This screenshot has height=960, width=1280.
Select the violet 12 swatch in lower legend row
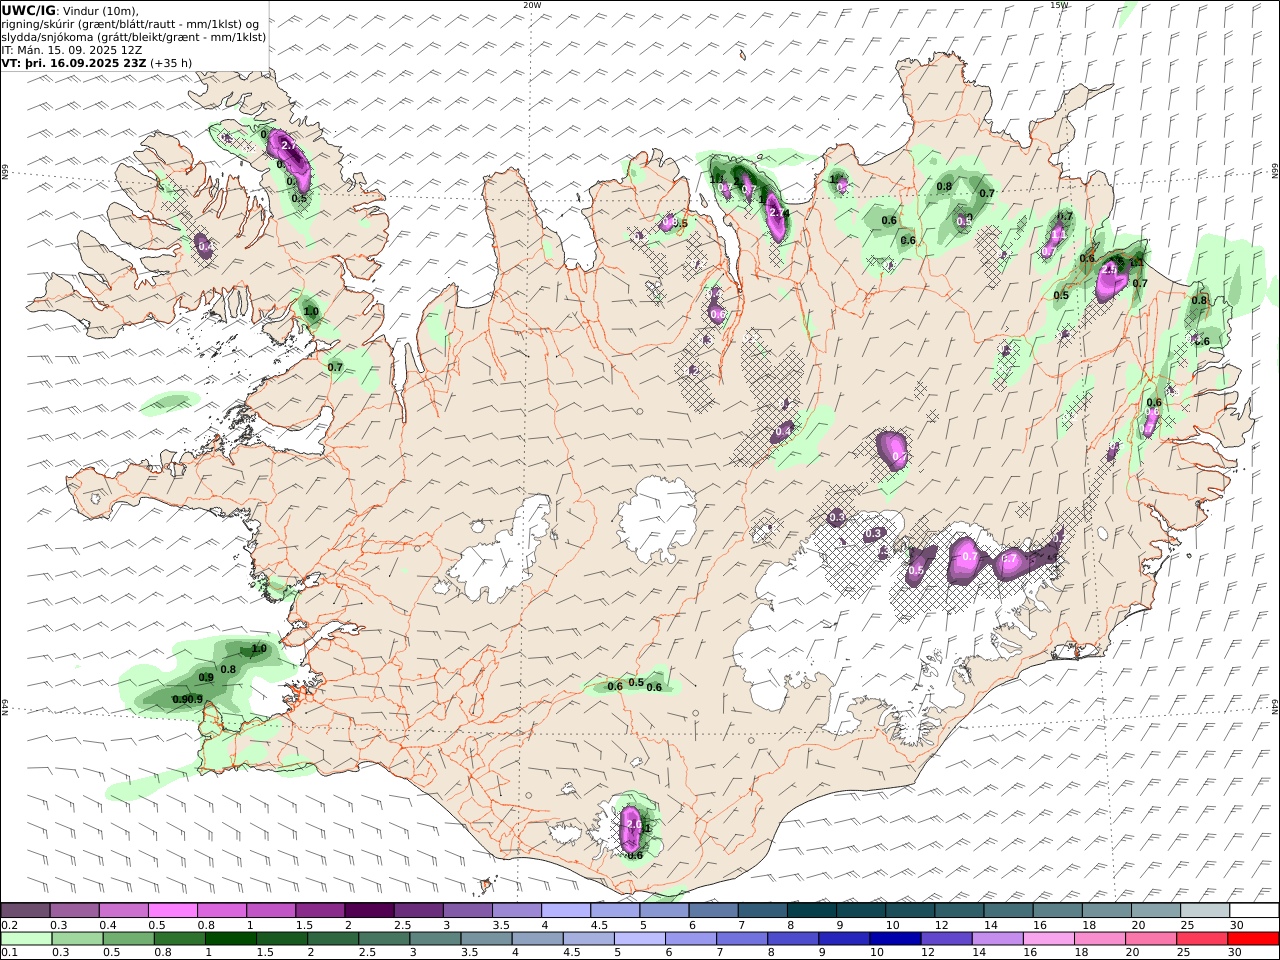tap(946, 939)
